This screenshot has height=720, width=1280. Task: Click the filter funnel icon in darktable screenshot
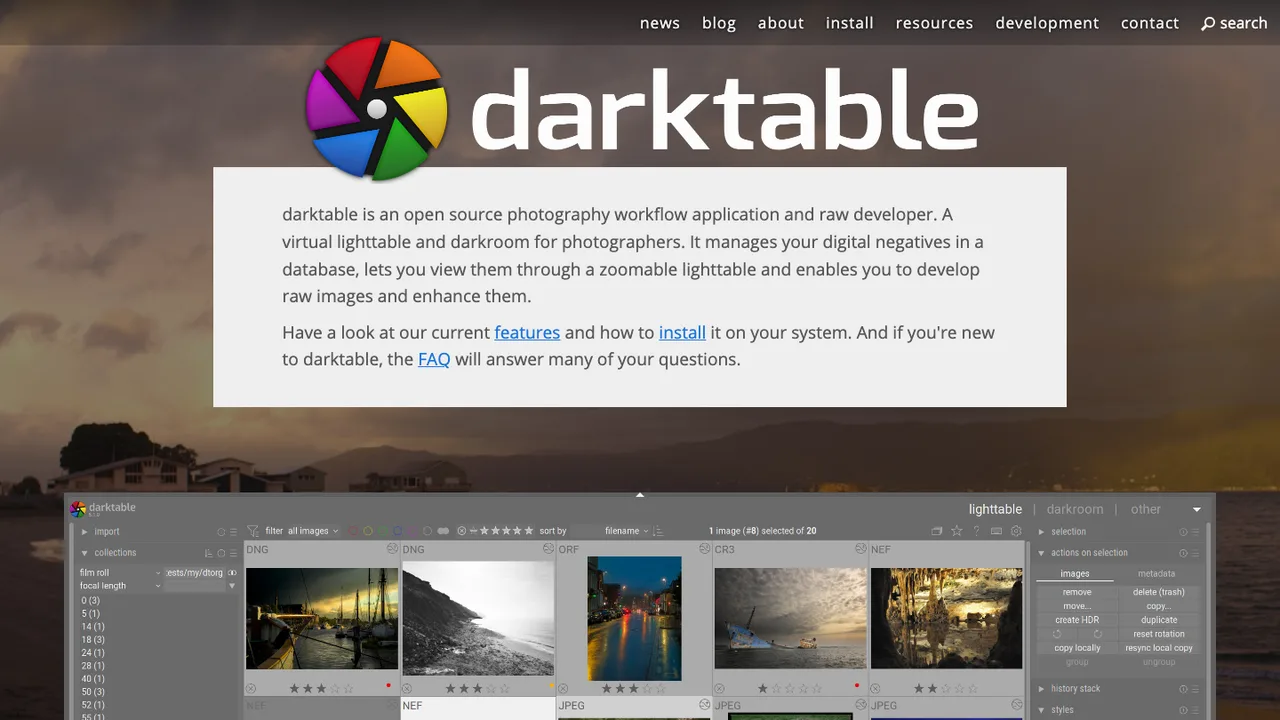(x=253, y=531)
